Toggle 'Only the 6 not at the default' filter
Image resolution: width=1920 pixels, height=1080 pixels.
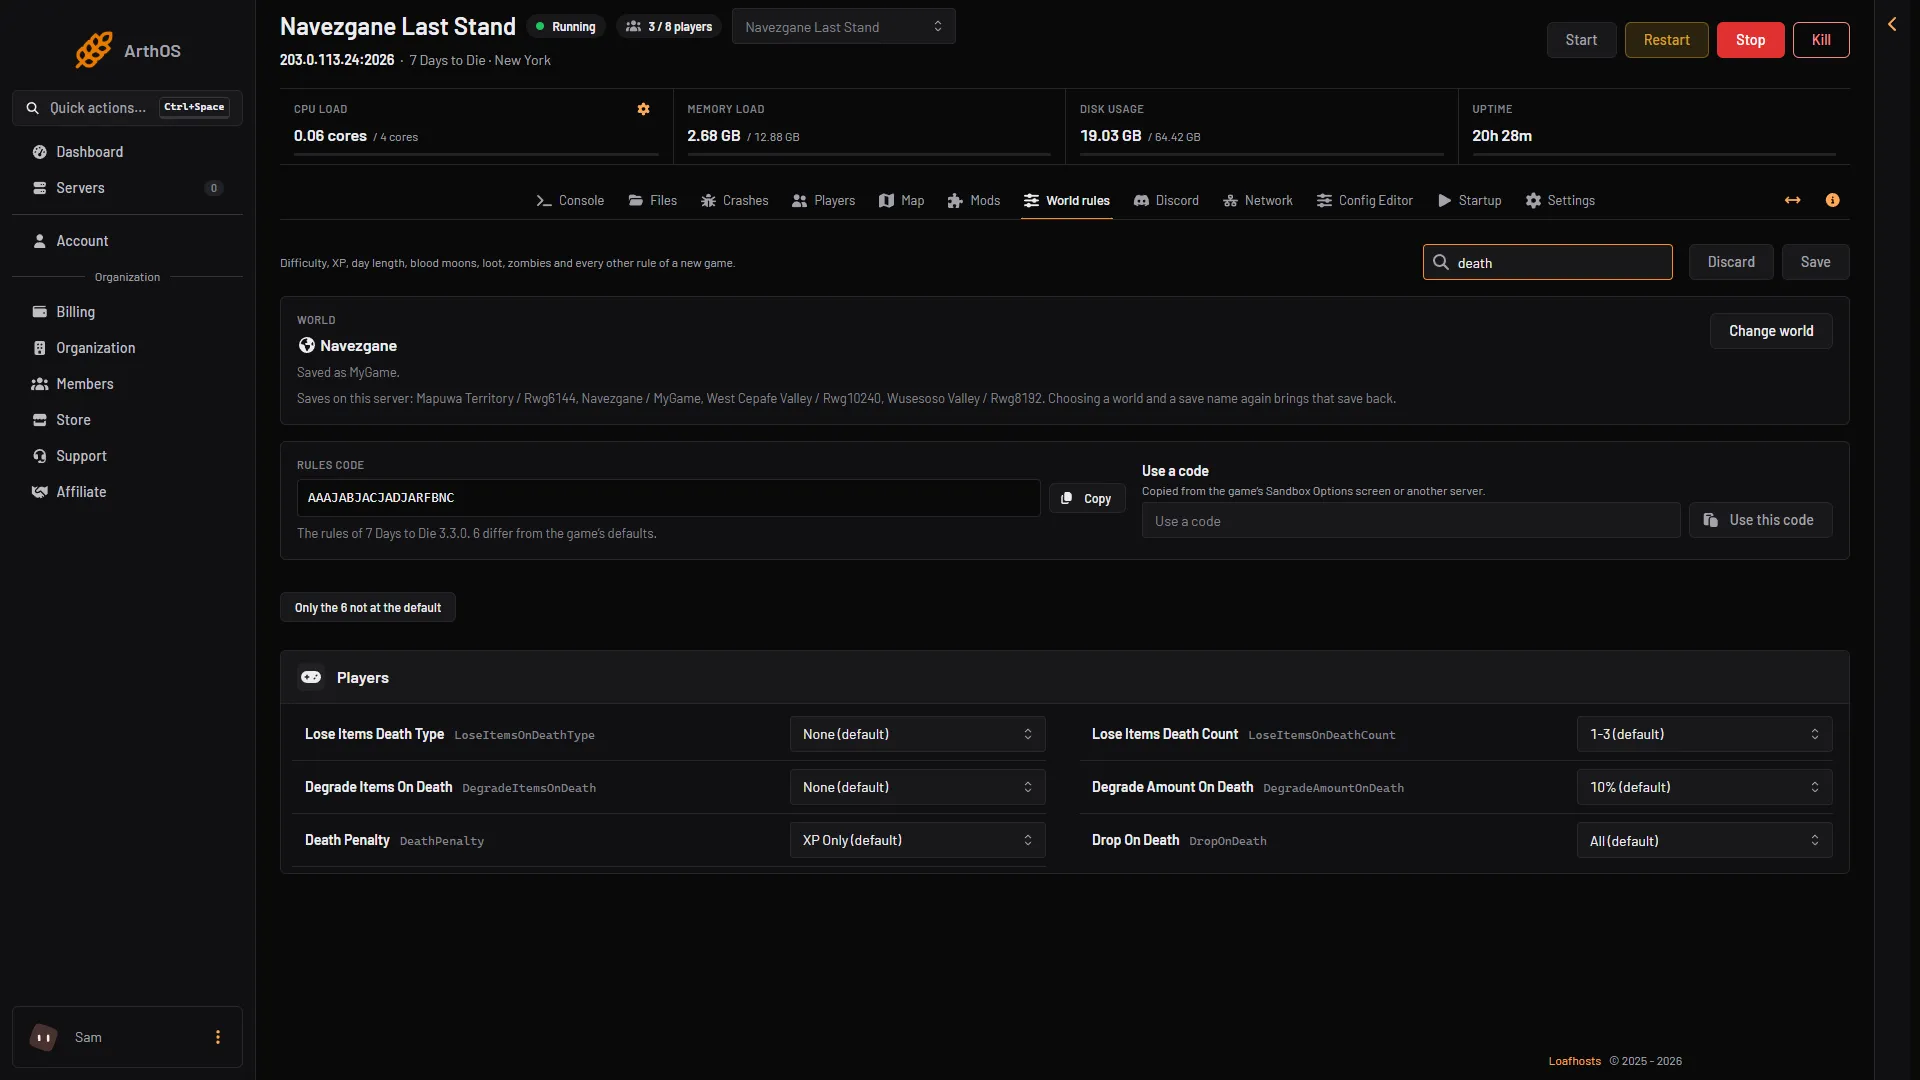pyautogui.click(x=367, y=607)
